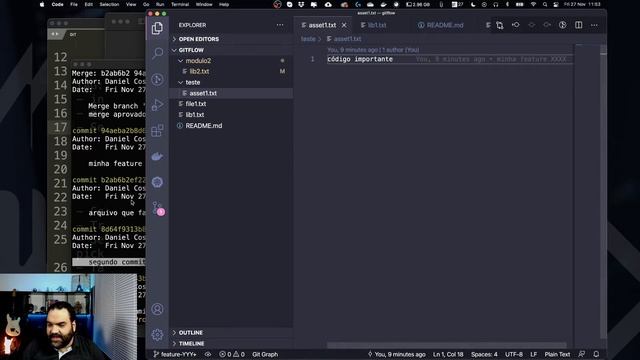Open the Selection menu
Image resolution: width=640 pixels, height=360 pixels.
(109, 4)
